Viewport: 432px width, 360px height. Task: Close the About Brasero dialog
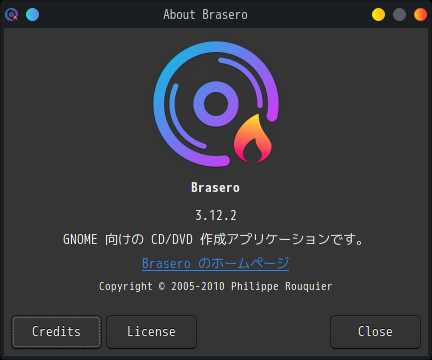[x=375, y=332]
